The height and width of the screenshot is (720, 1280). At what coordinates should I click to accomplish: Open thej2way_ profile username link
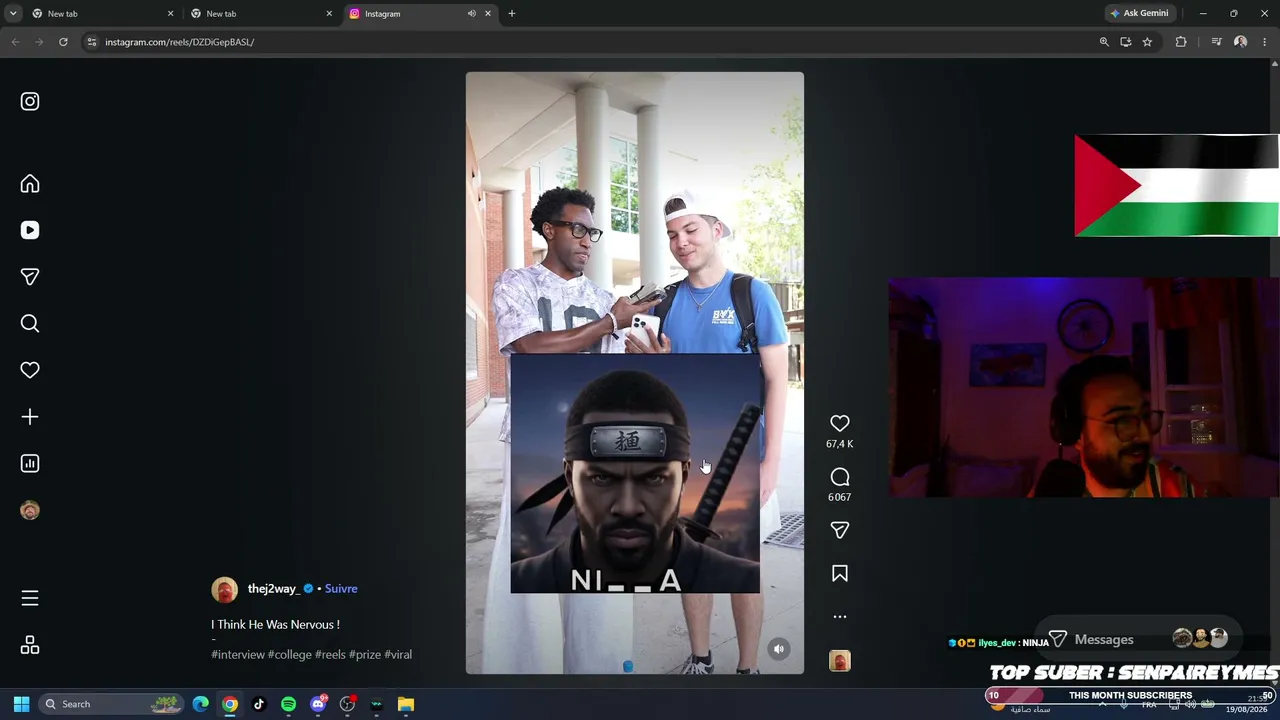tap(273, 589)
